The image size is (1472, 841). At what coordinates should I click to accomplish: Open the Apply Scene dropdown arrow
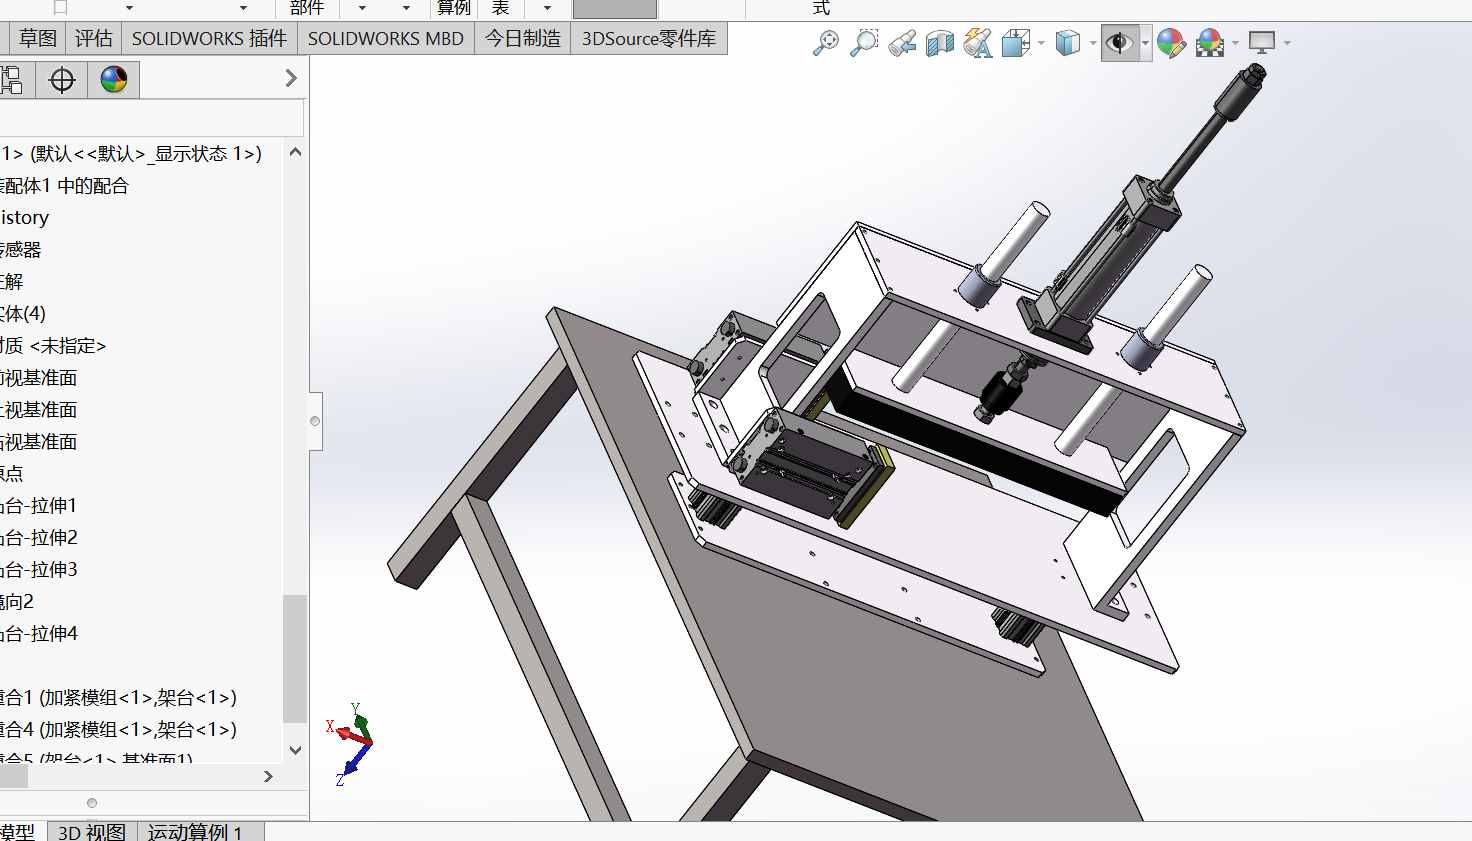coord(1236,43)
